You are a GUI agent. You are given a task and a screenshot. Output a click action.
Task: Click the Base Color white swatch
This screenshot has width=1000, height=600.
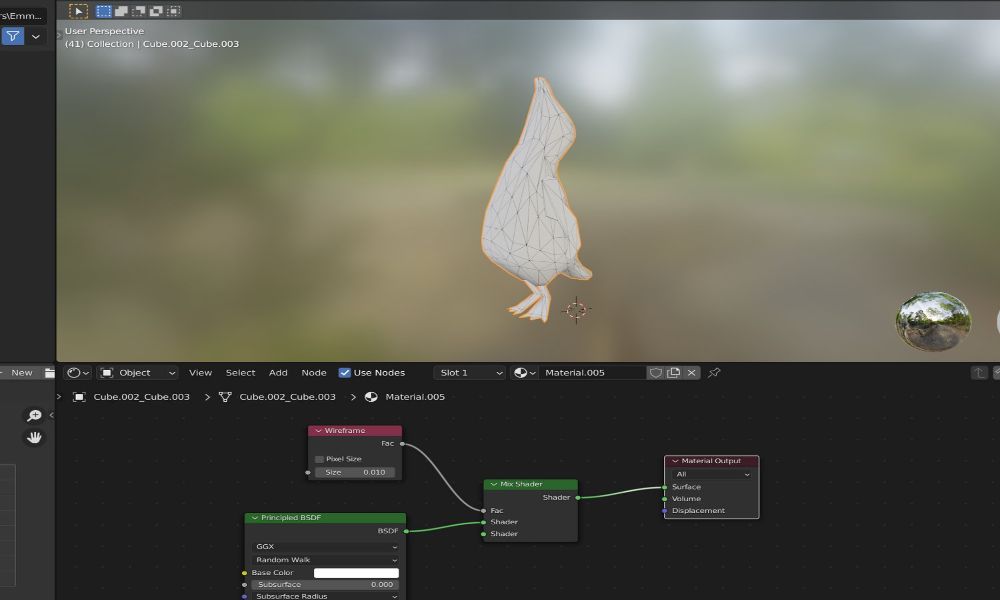pyautogui.click(x=355, y=573)
